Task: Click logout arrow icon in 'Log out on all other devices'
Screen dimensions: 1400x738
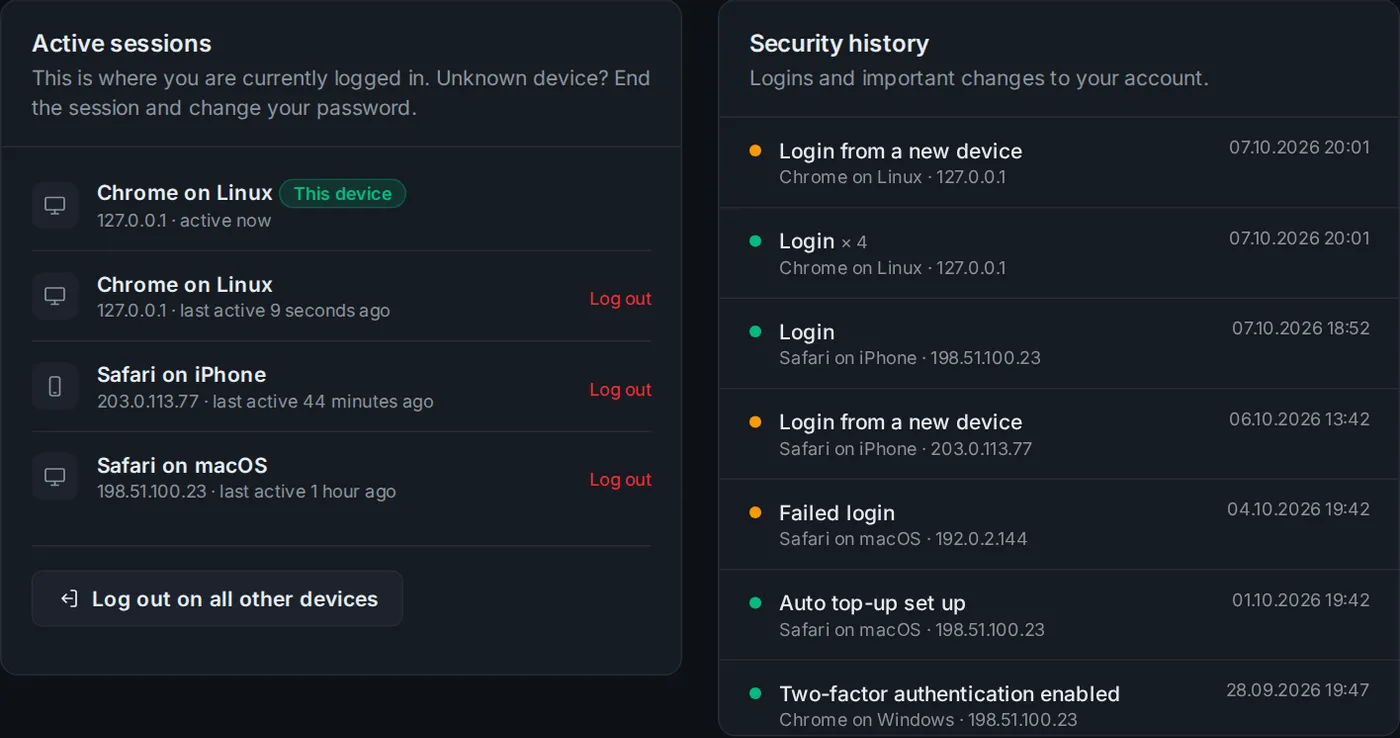Action: (69, 599)
